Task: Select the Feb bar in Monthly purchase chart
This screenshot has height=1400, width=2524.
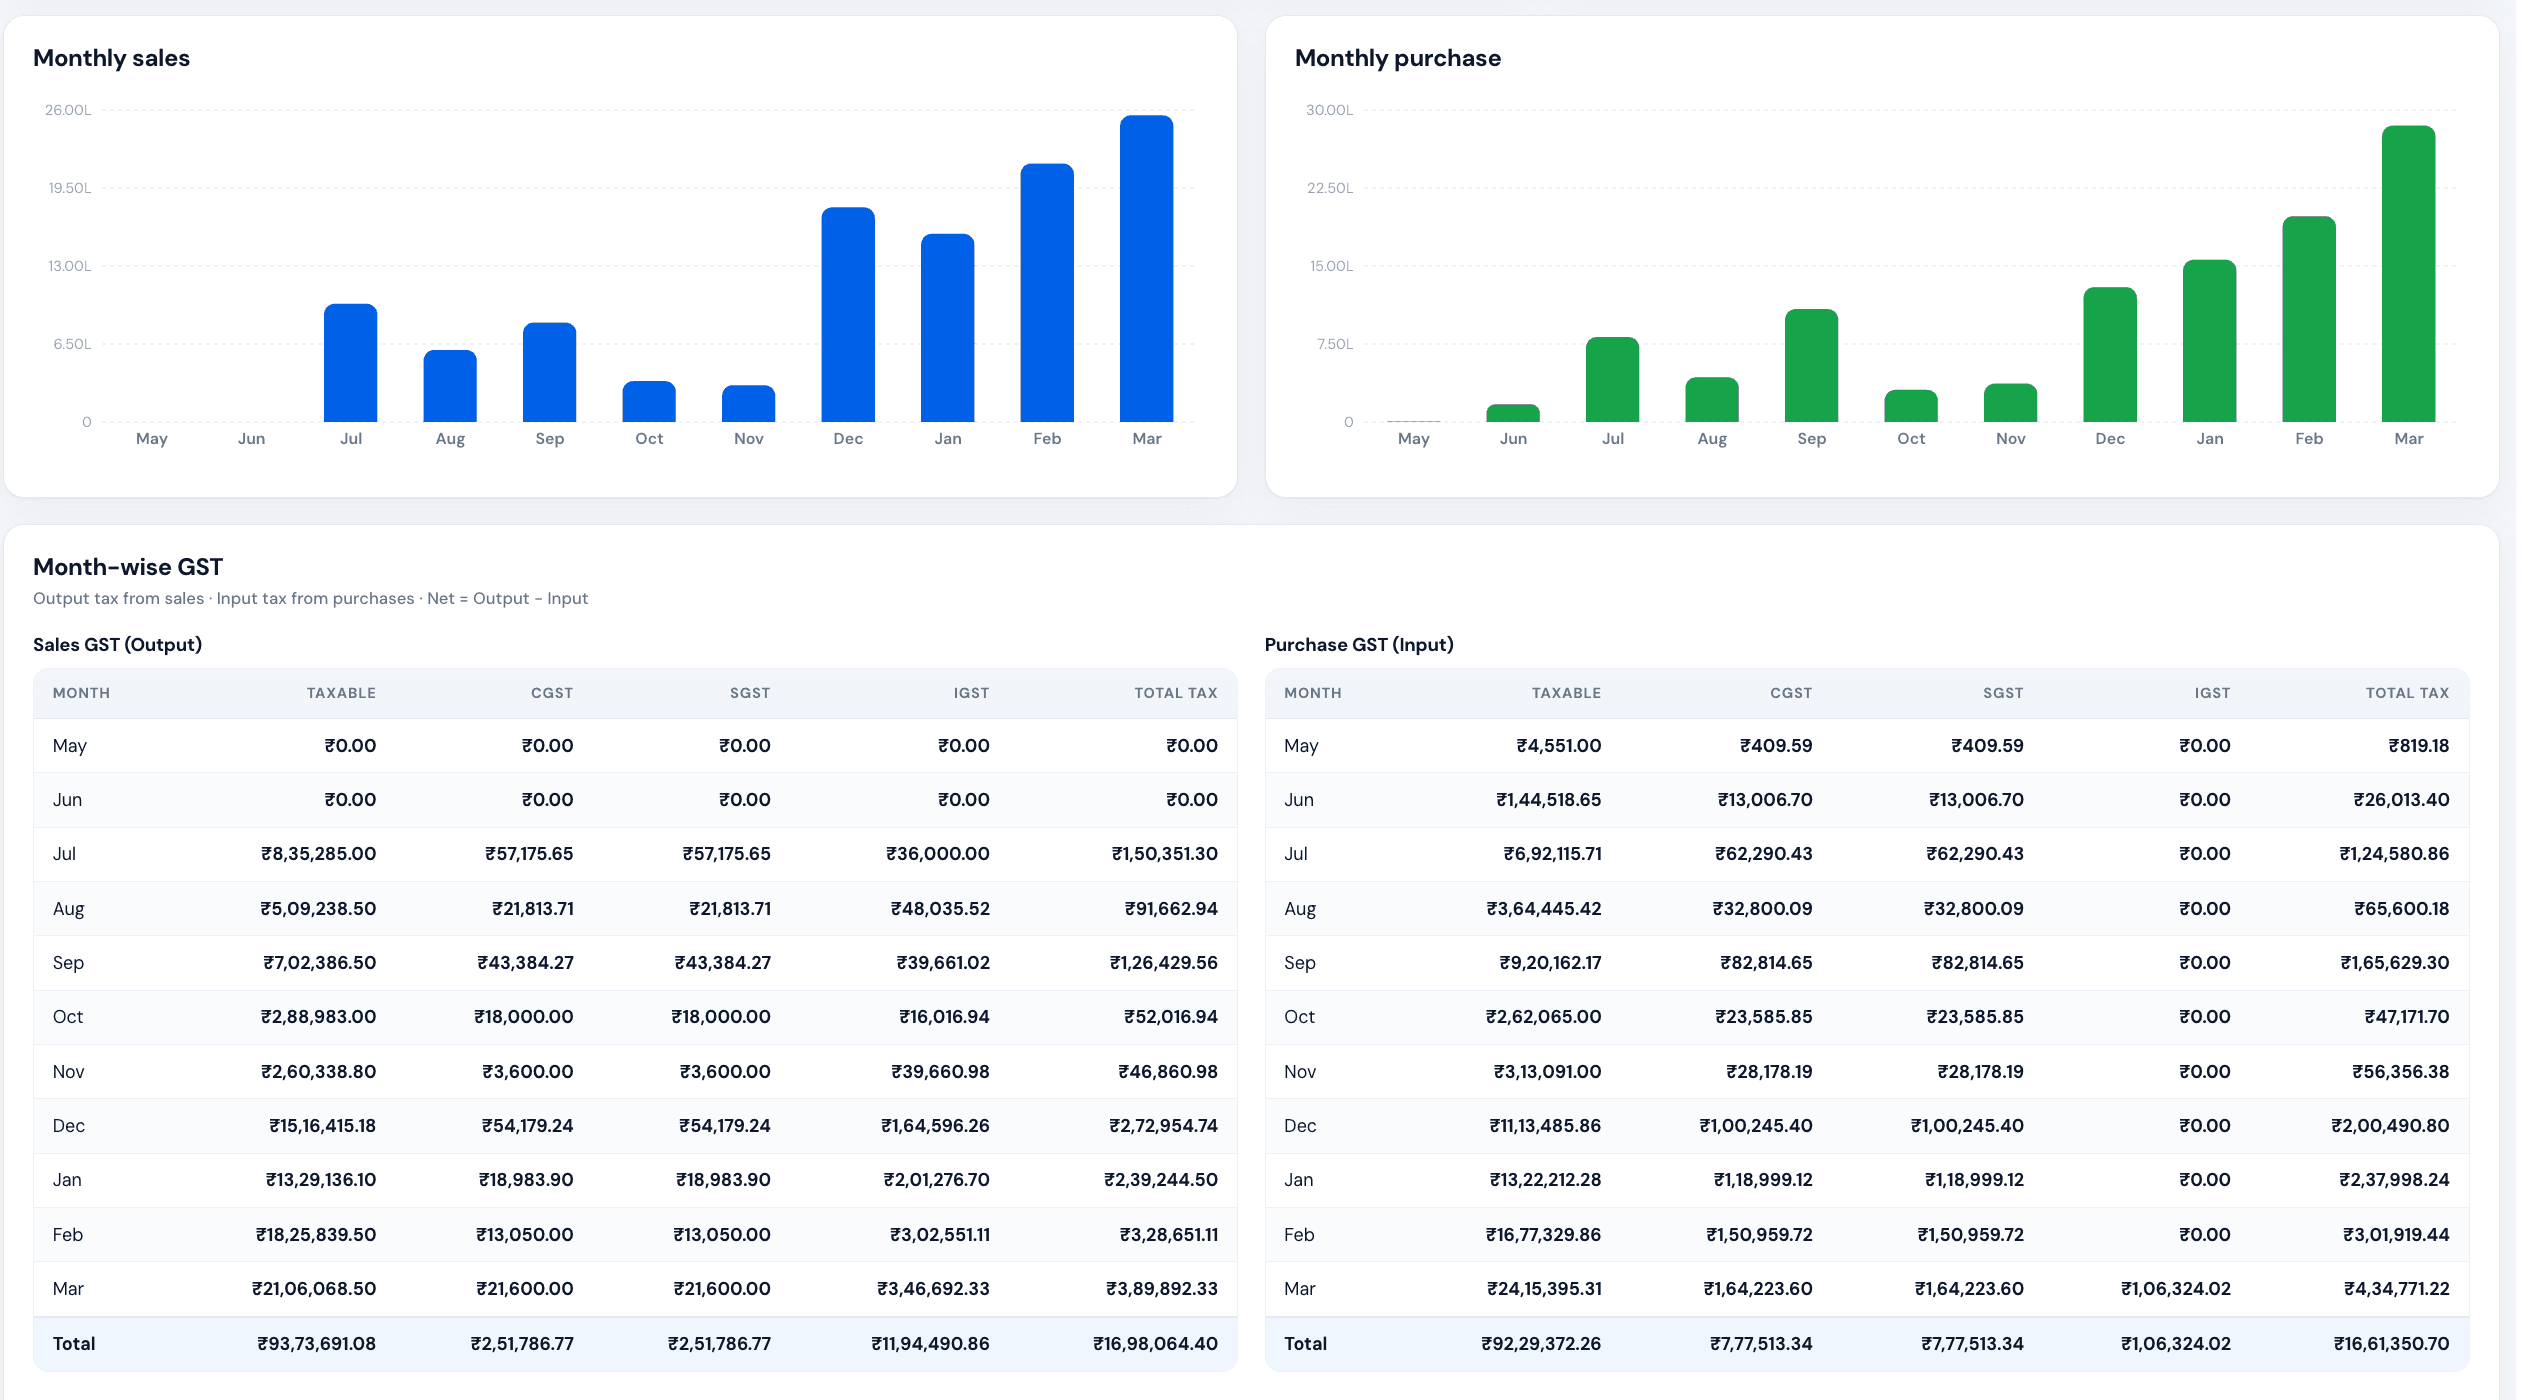Action: click(2309, 319)
